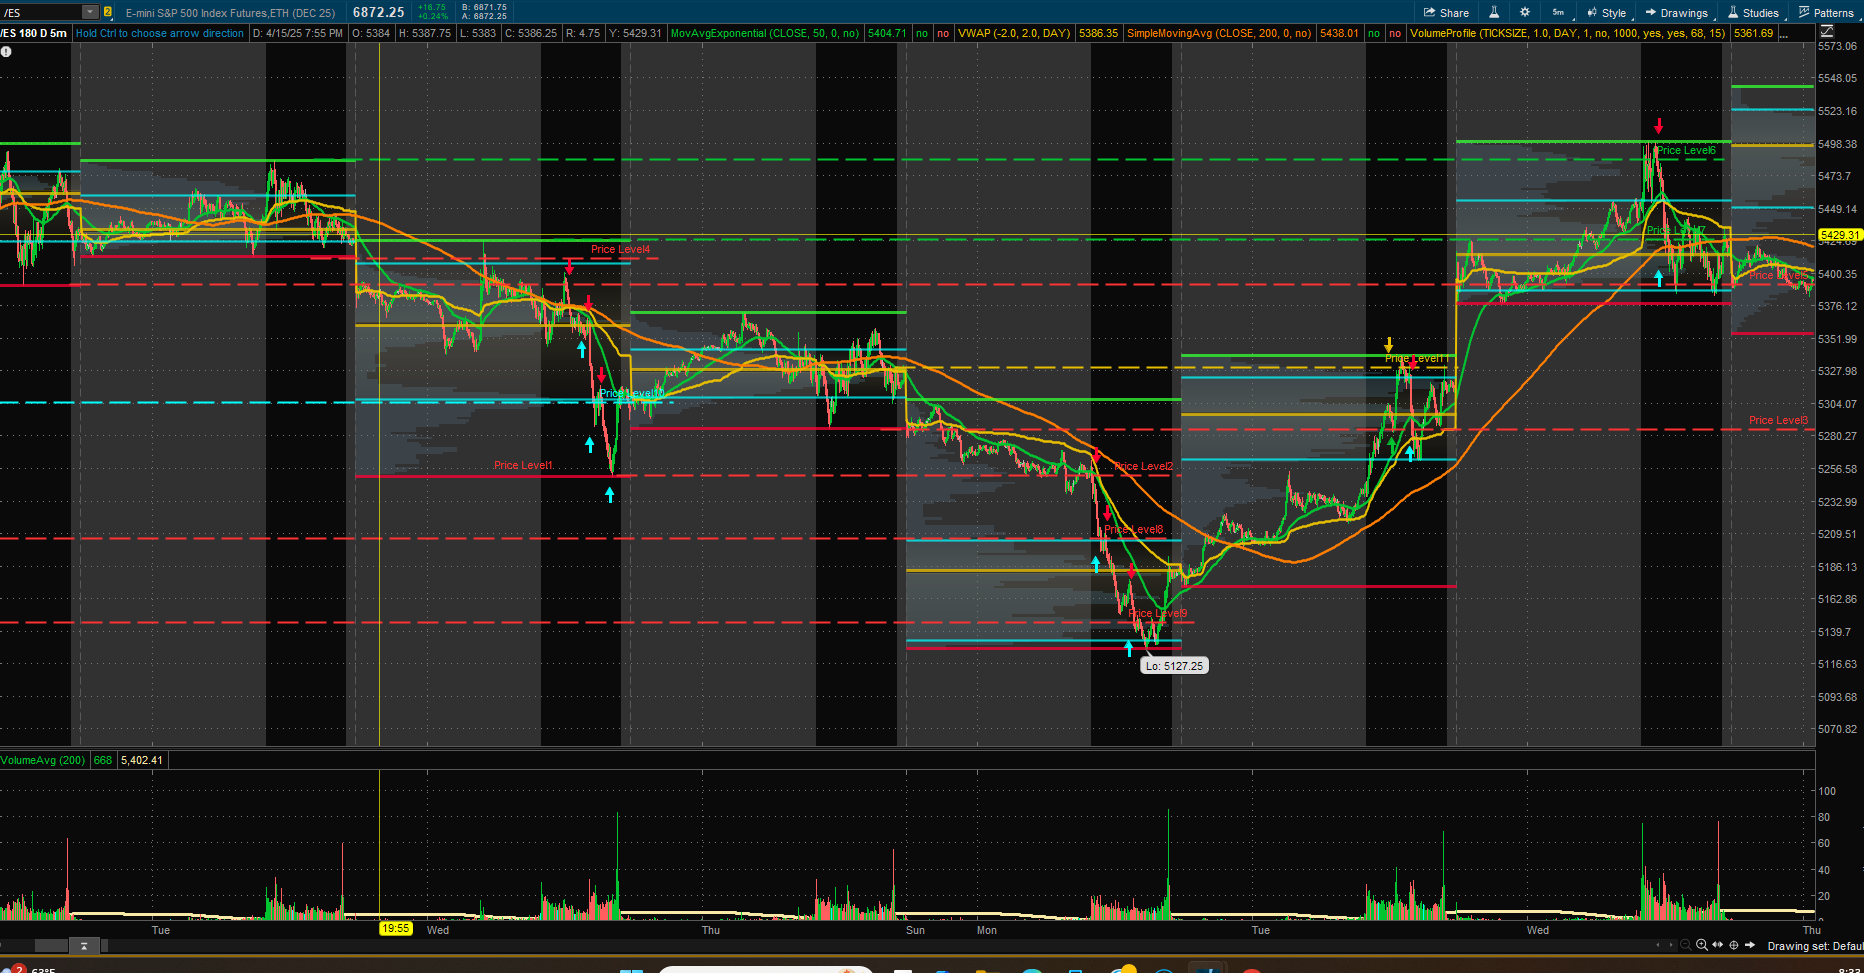The width and height of the screenshot is (1864, 973).
Task: Select the crosshair cursor icon
Action: click(1734, 945)
